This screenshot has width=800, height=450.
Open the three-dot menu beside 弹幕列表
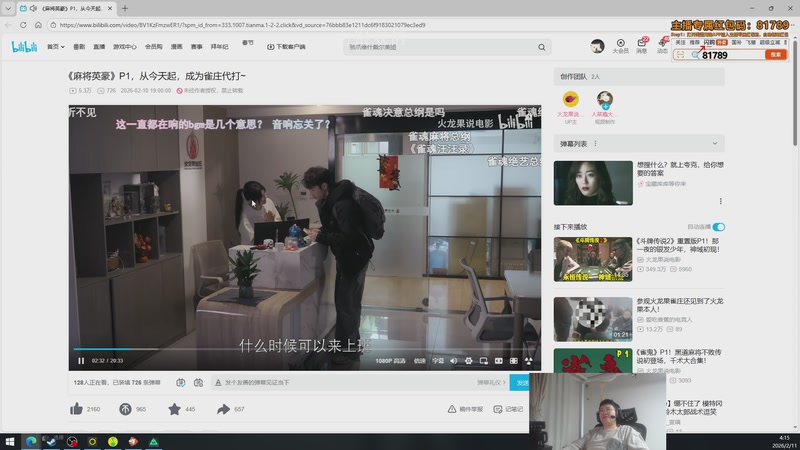pos(595,143)
